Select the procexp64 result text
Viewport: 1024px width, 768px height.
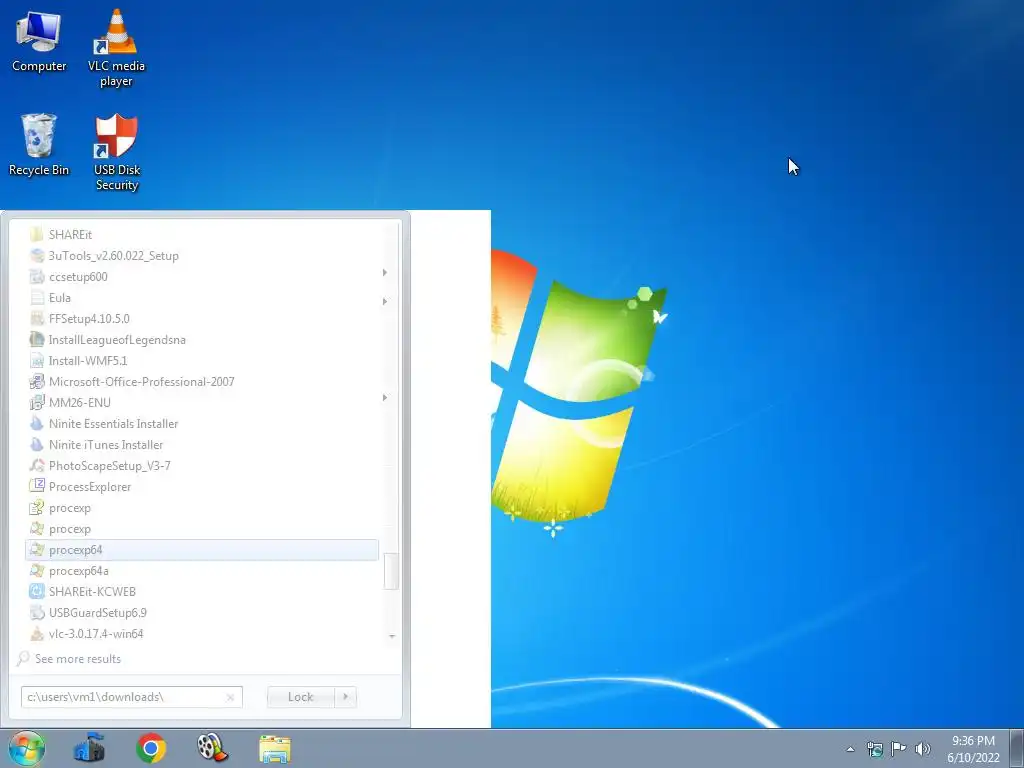pos(76,550)
